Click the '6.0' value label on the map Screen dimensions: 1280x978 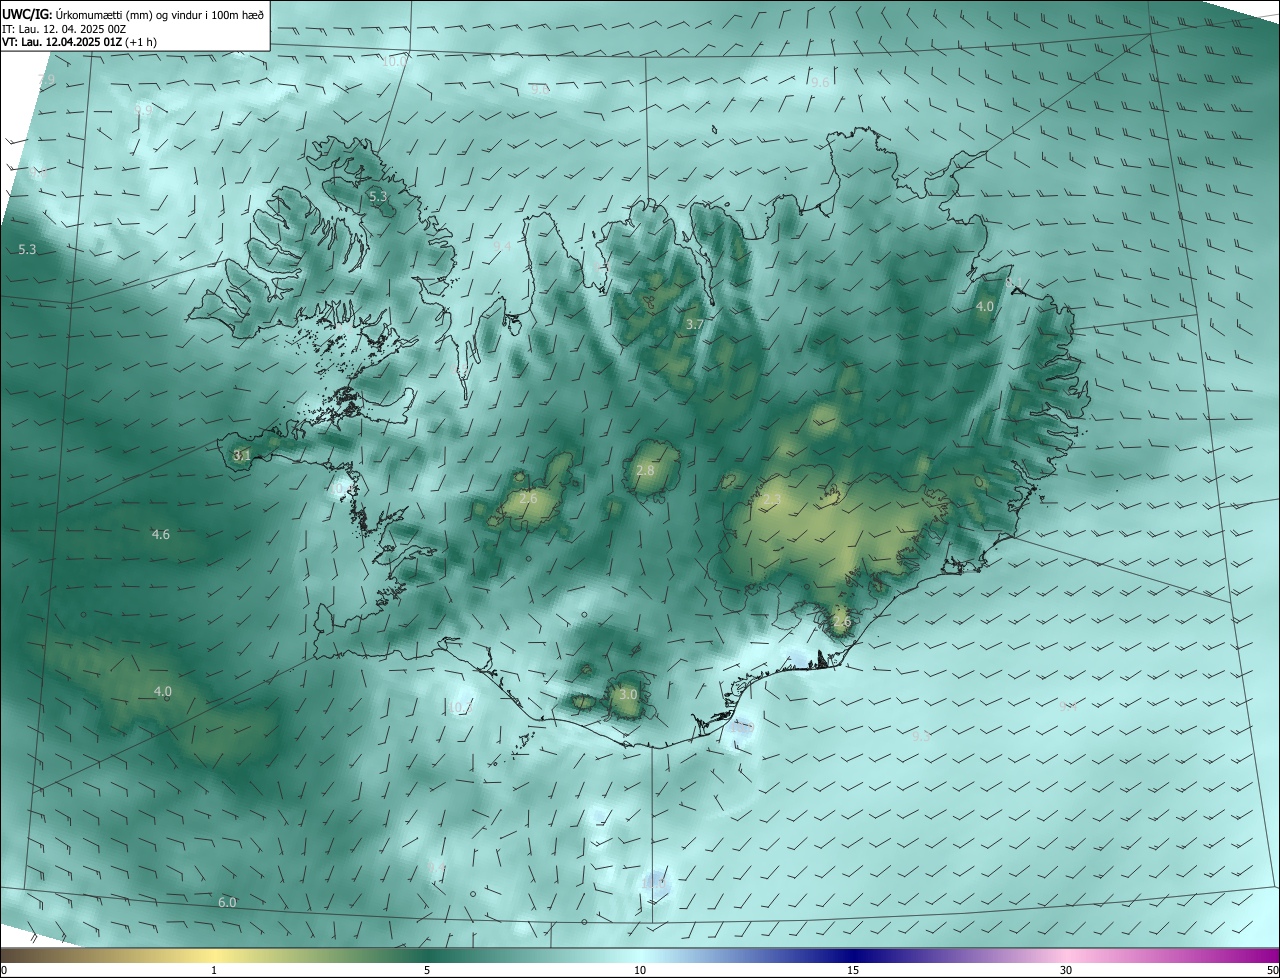227,903
